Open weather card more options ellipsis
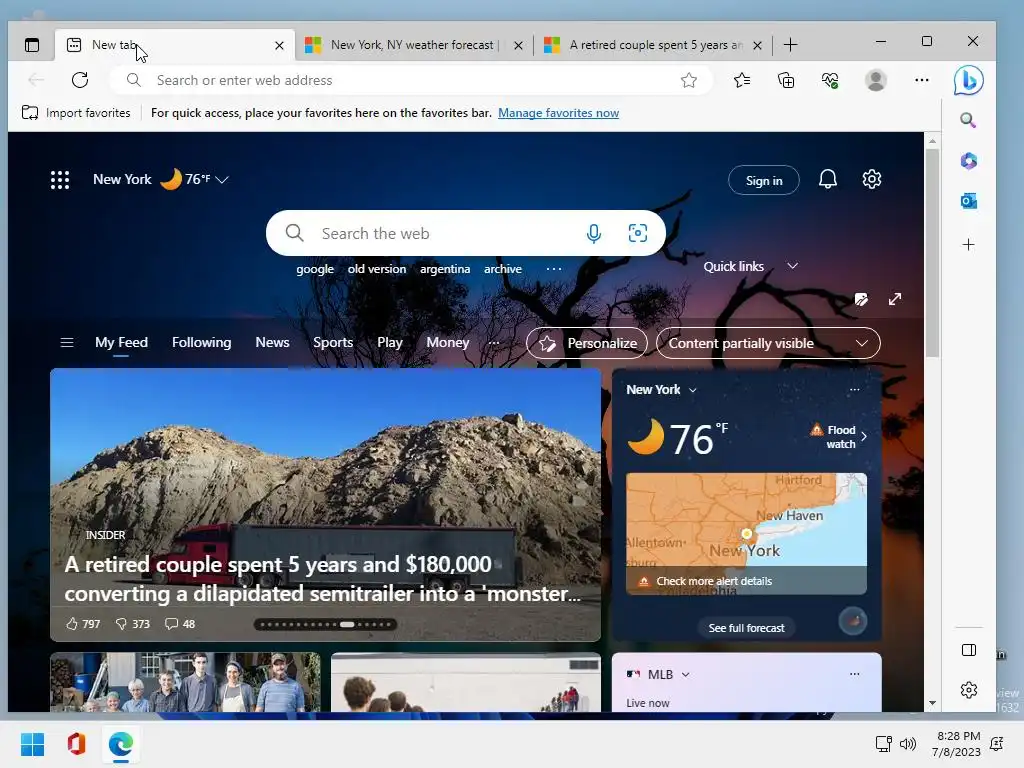The height and width of the screenshot is (768, 1024). point(854,390)
